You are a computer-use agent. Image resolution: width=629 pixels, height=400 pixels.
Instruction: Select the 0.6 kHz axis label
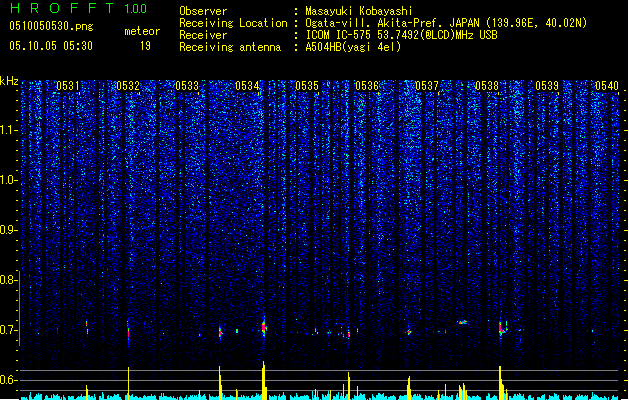click(x=9, y=380)
